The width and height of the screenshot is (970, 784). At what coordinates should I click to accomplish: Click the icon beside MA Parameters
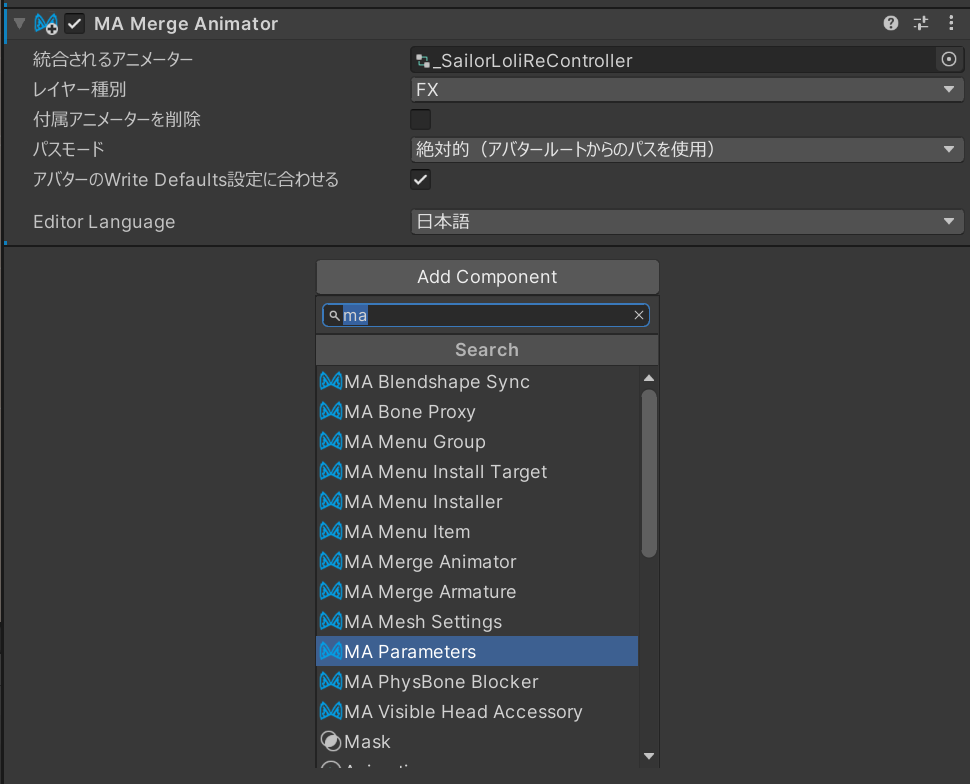[331, 651]
